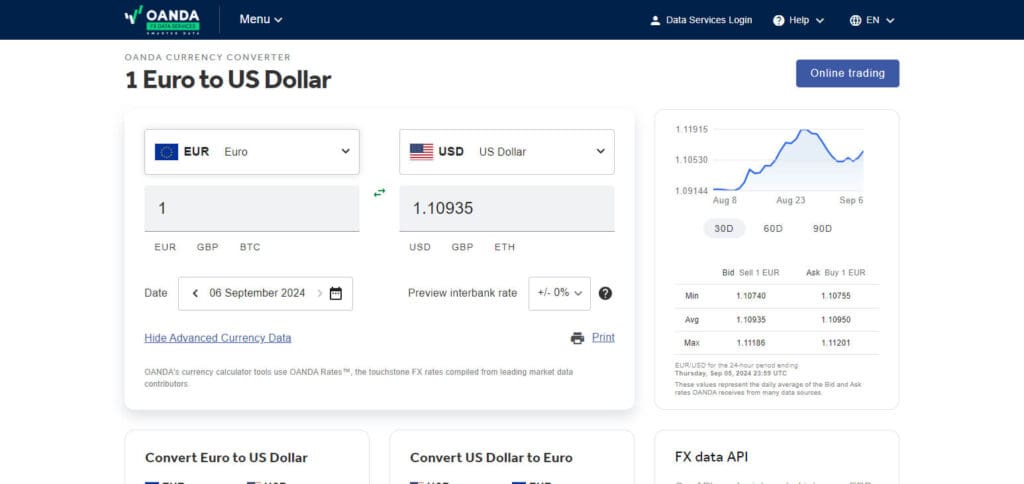Expand the Help menu chevron
This screenshot has height=484, width=1024.
(820, 21)
